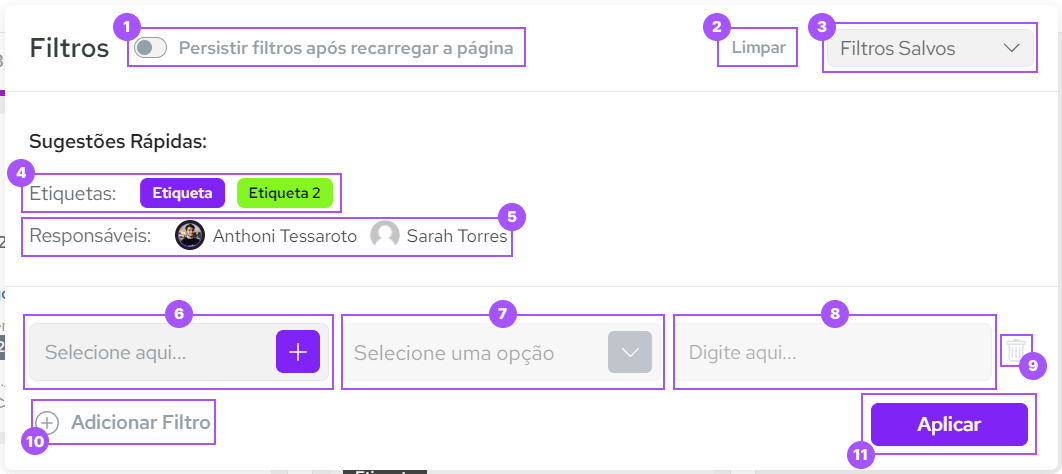Open the 'Selecione uma opção' dropdown
Screen dimensions: 1062x474
[x=503, y=352]
